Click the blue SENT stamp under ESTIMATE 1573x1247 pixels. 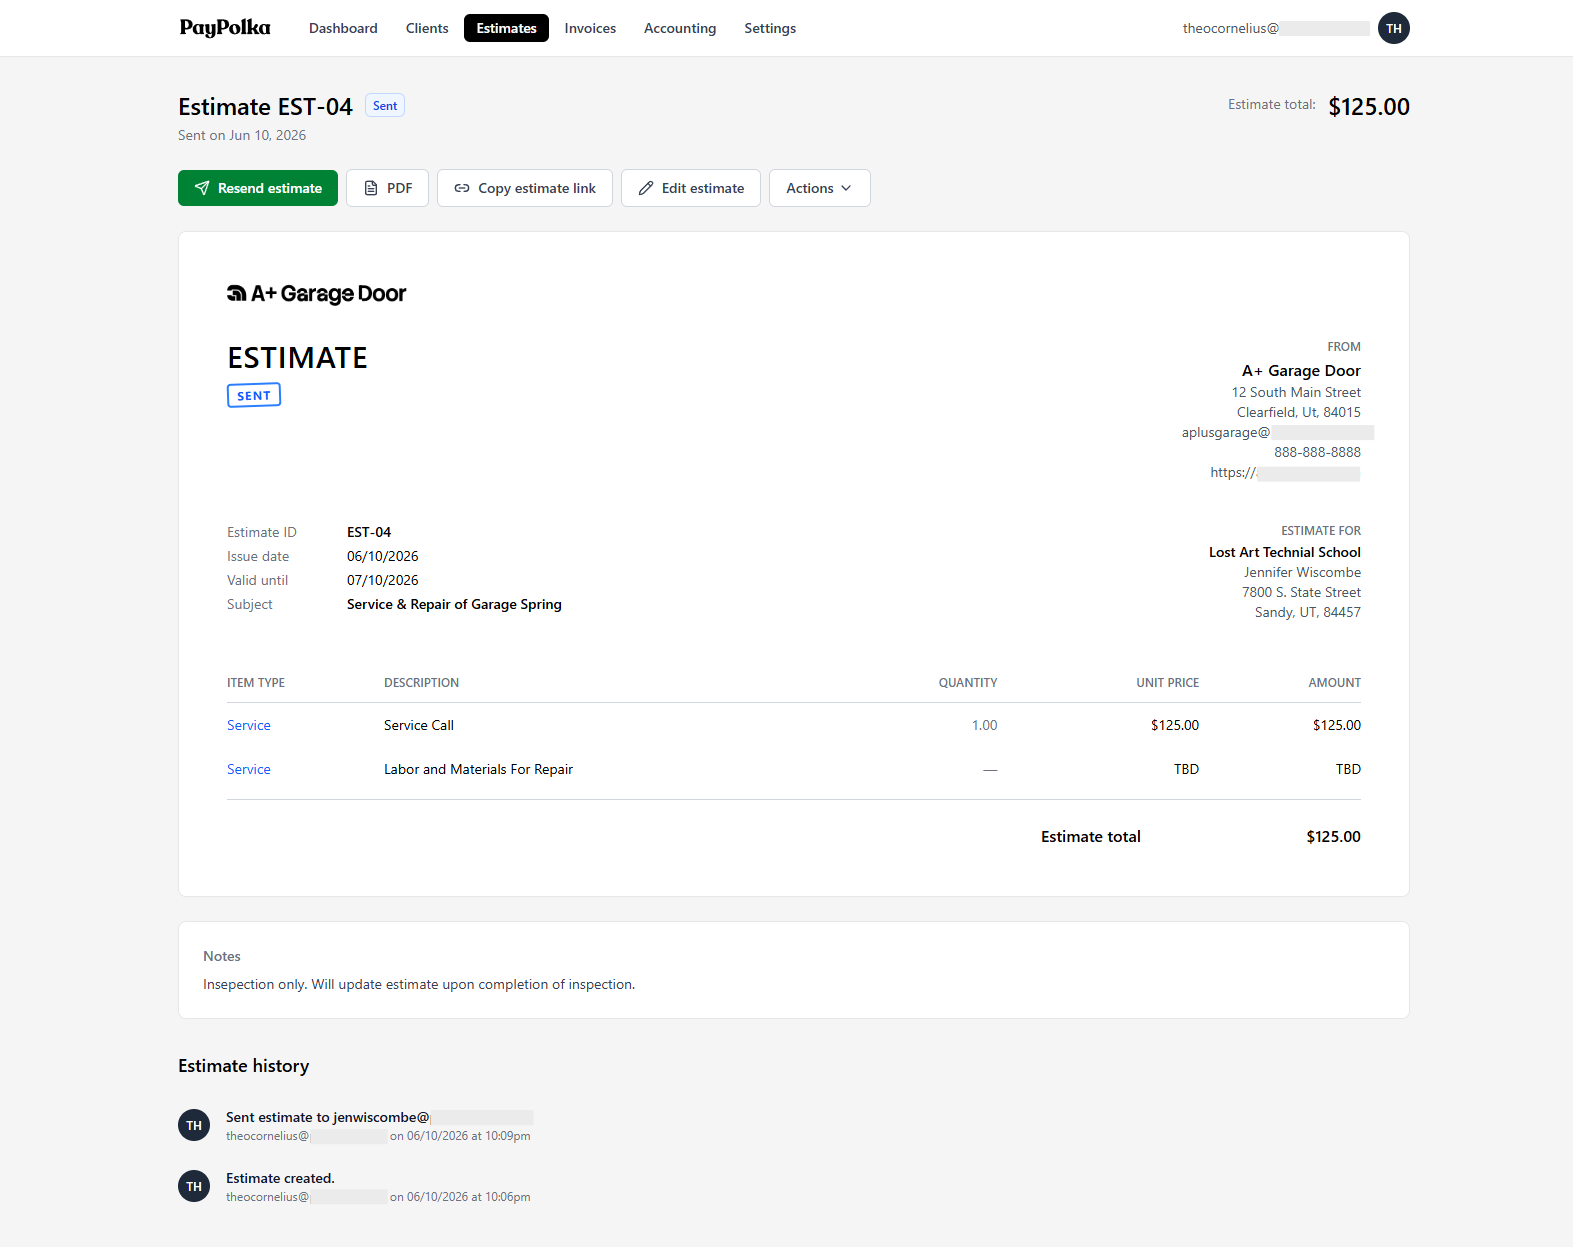point(254,395)
